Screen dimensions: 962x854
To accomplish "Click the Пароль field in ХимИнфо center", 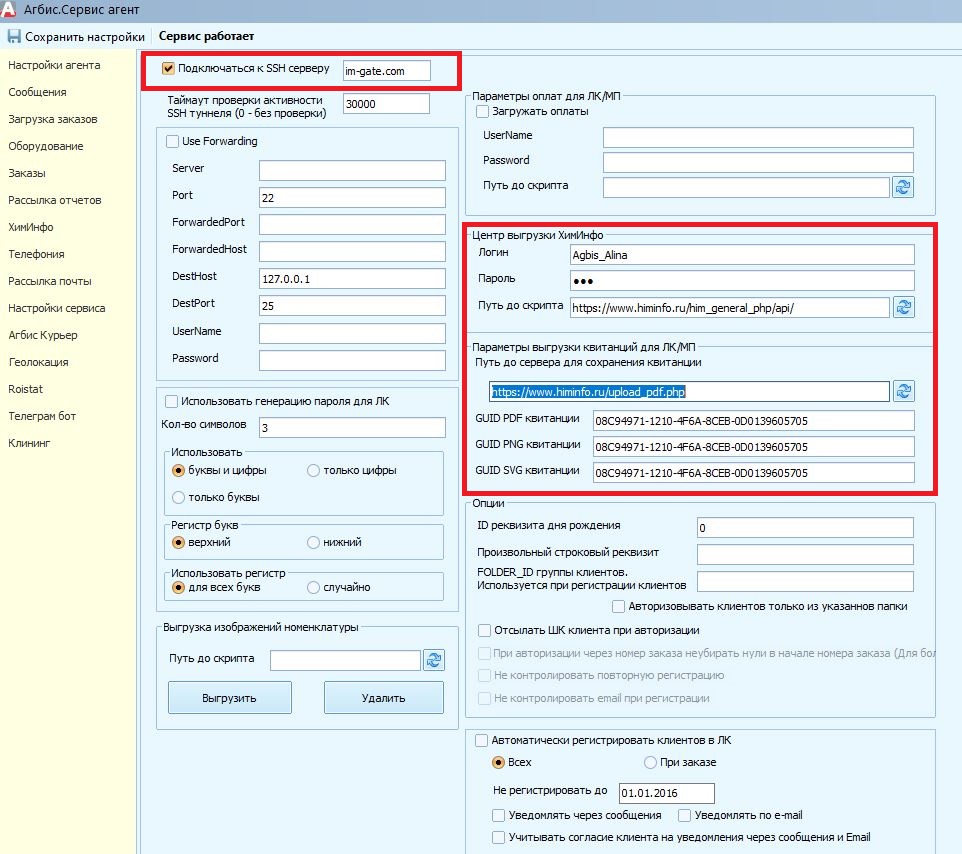I will (x=742, y=280).
